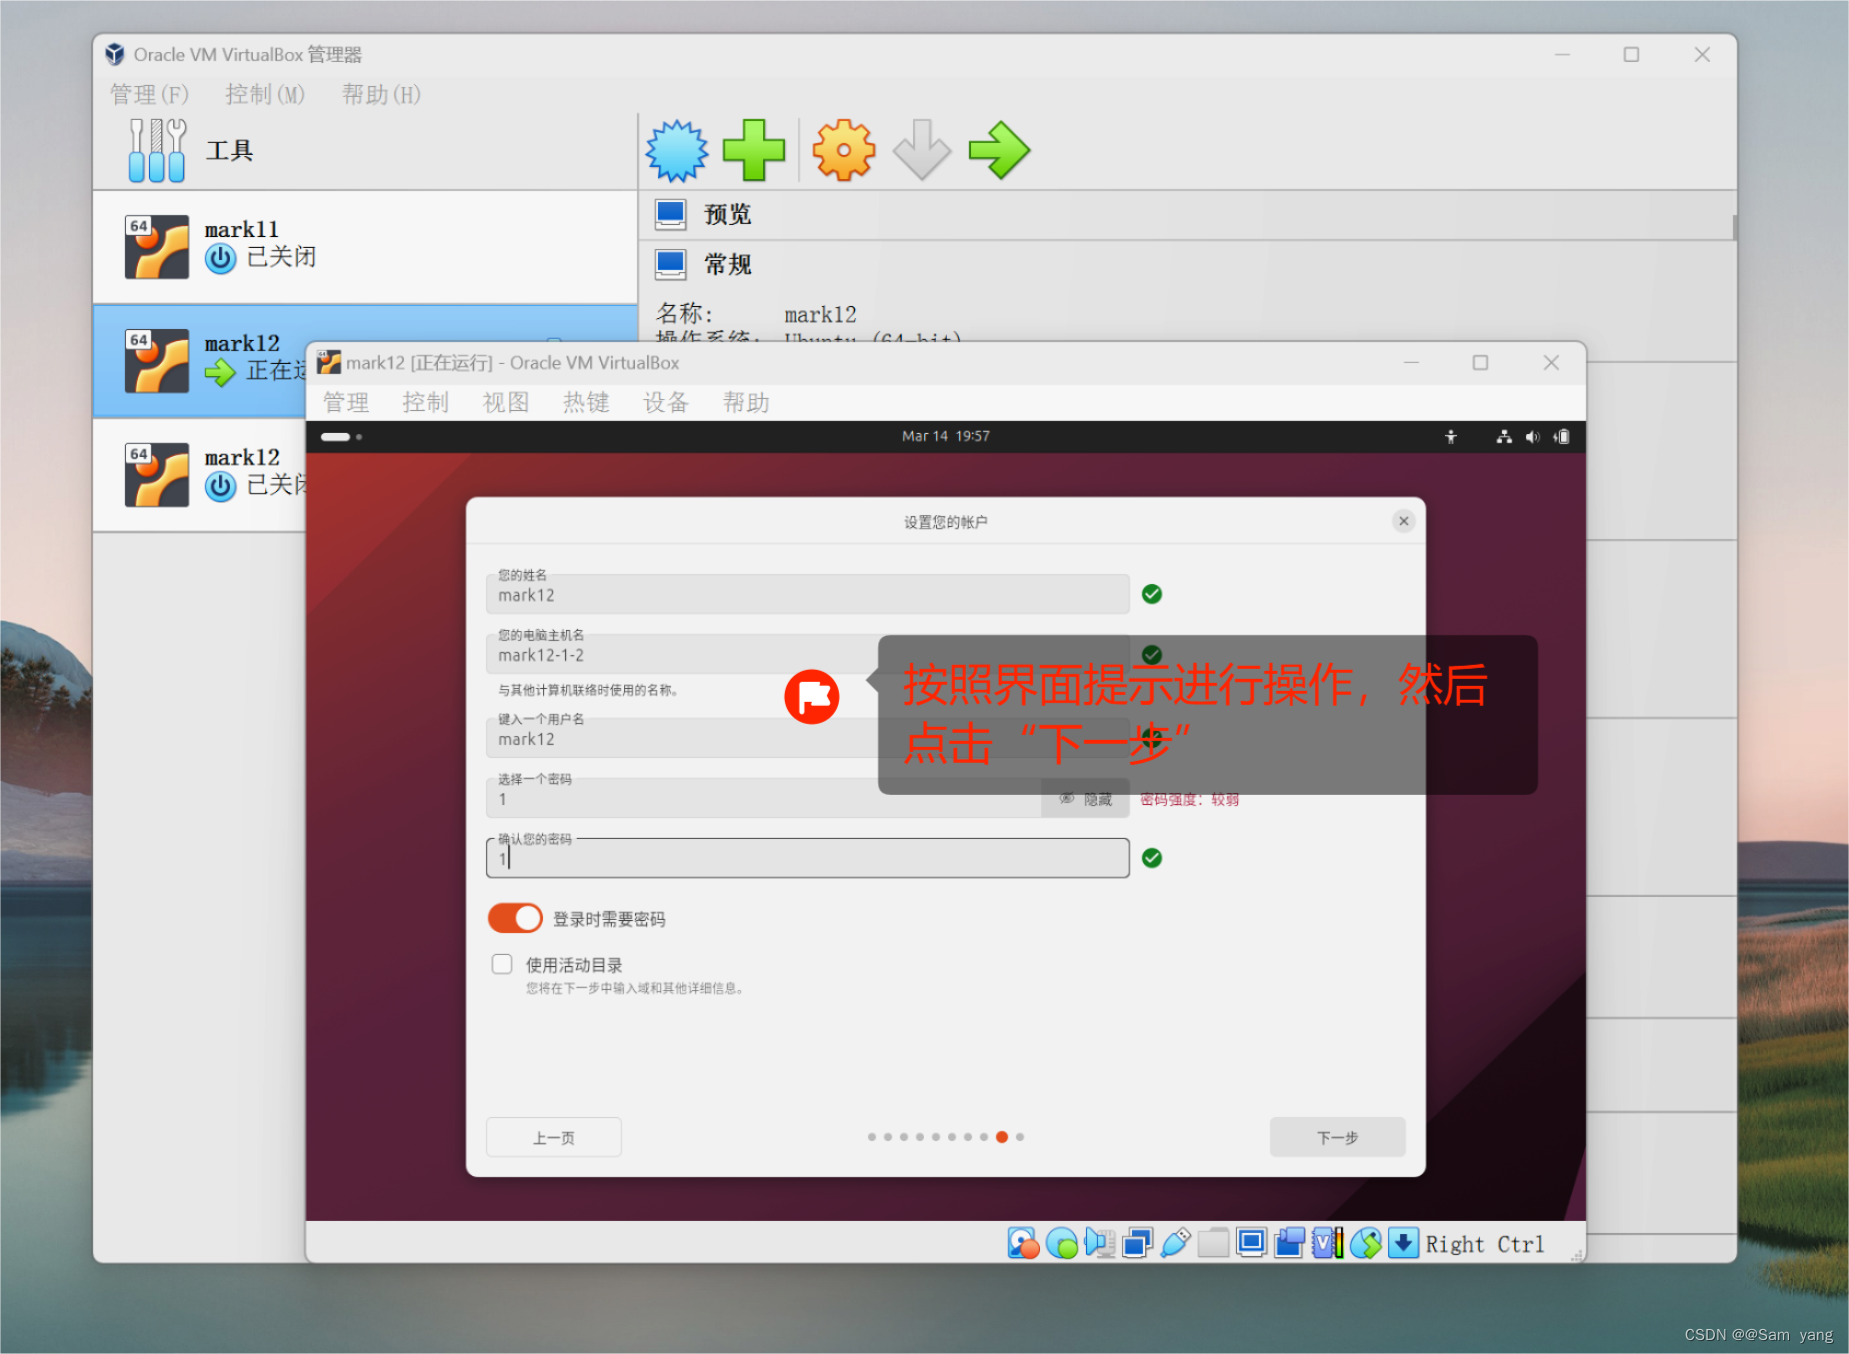Viewport: 1849px width, 1354px height.
Task: Open the 管理(F) menu in VirtualBox Manager
Action: (149, 94)
